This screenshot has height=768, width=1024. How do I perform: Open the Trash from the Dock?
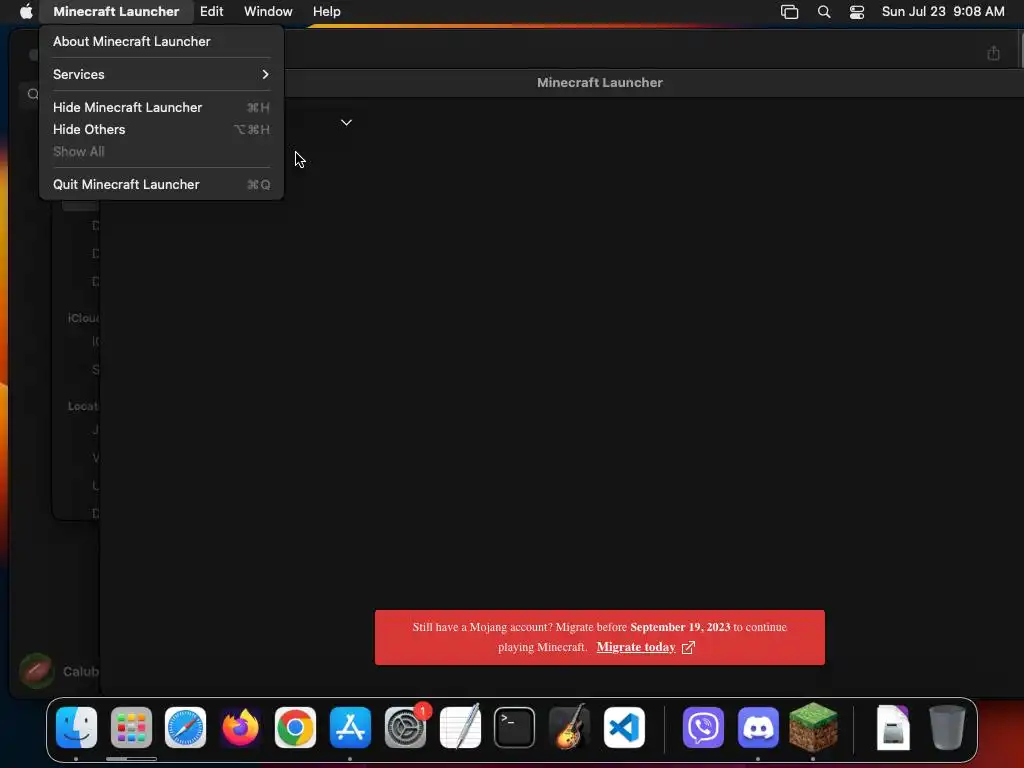(x=947, y=727)
